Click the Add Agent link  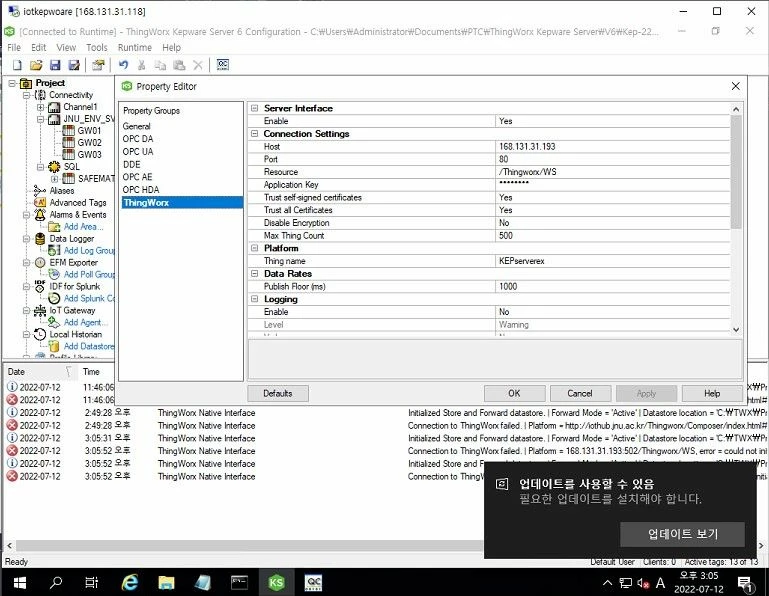[86, 322]
